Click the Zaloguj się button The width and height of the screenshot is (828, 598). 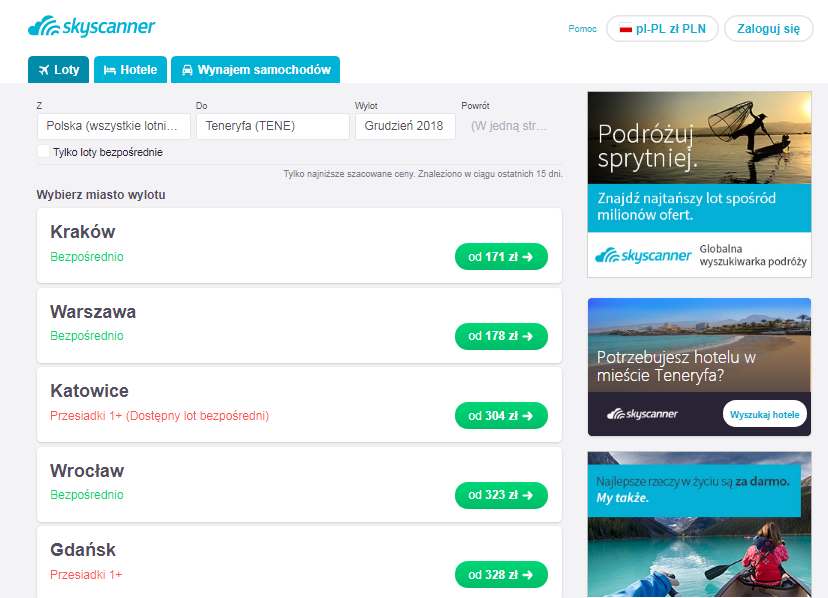pos(768,29)
